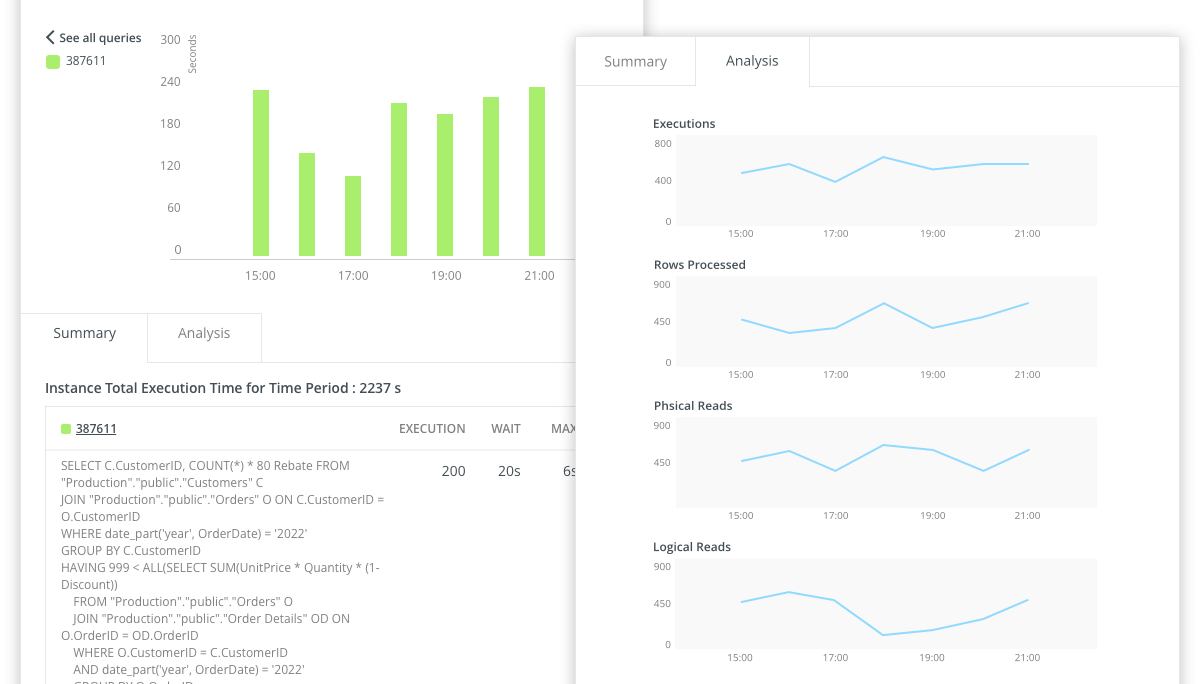Screen dimensions: 1200x684
Task: Switch to the Analysis tab in the left panel
Action: (204, 332)
